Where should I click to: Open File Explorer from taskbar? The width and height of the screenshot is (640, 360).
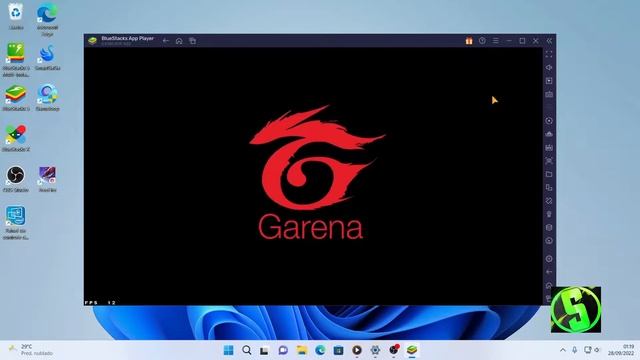302,350
